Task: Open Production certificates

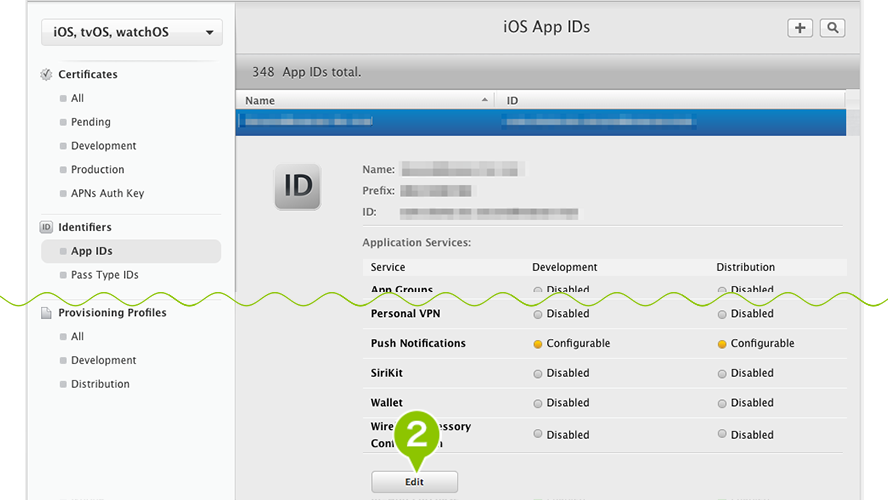Action: tap(98, 170)
